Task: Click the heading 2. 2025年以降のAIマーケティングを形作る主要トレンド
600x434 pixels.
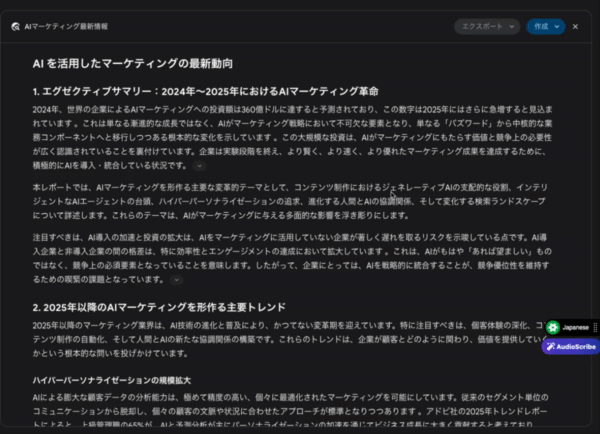Action: tap(159, 307)
